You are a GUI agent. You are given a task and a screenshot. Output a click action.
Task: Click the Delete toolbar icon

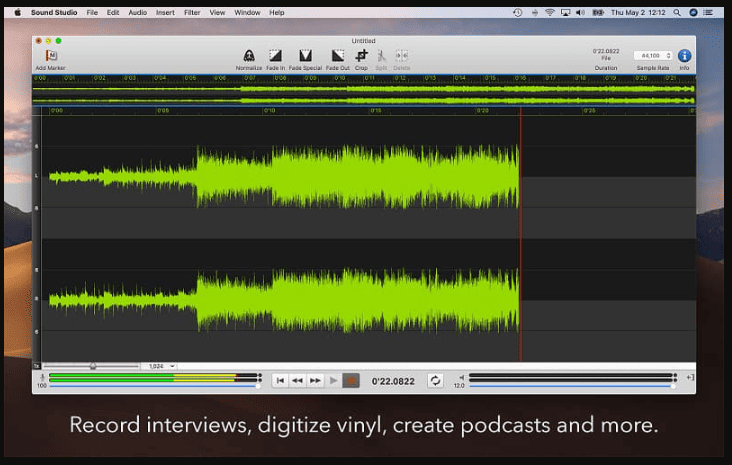401,56
